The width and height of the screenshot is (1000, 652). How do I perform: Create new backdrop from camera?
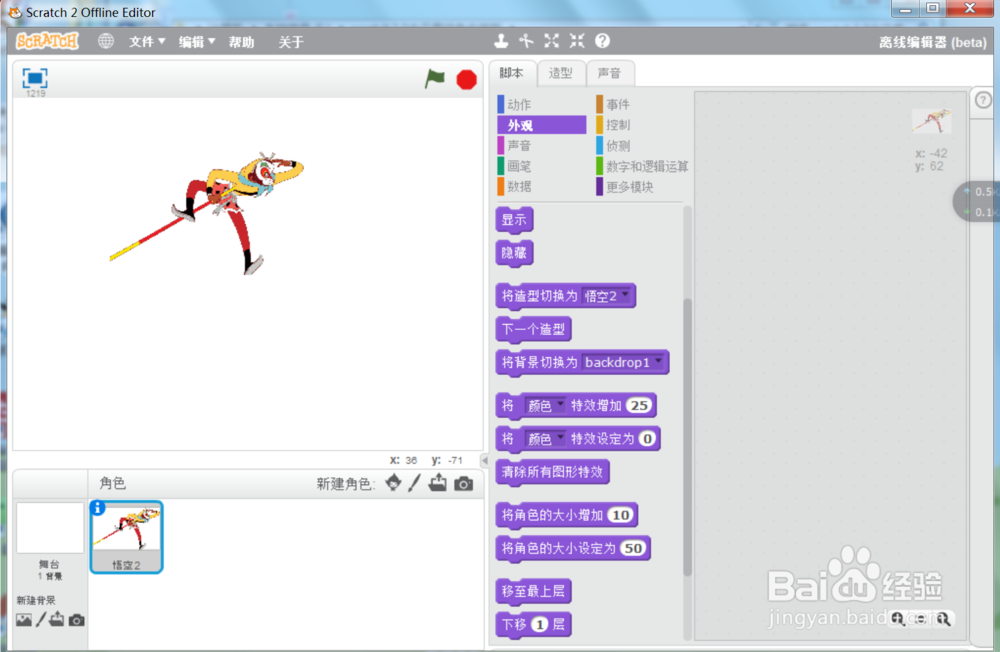(x=77, y=620)
